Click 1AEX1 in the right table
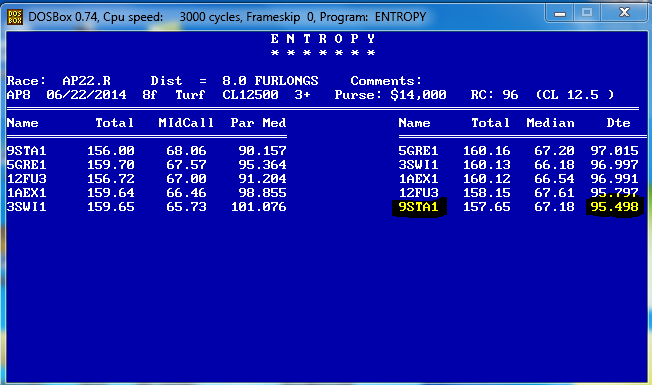Viewport: 652px width, 385px height. pyautogui.click(x=418, y=179)
